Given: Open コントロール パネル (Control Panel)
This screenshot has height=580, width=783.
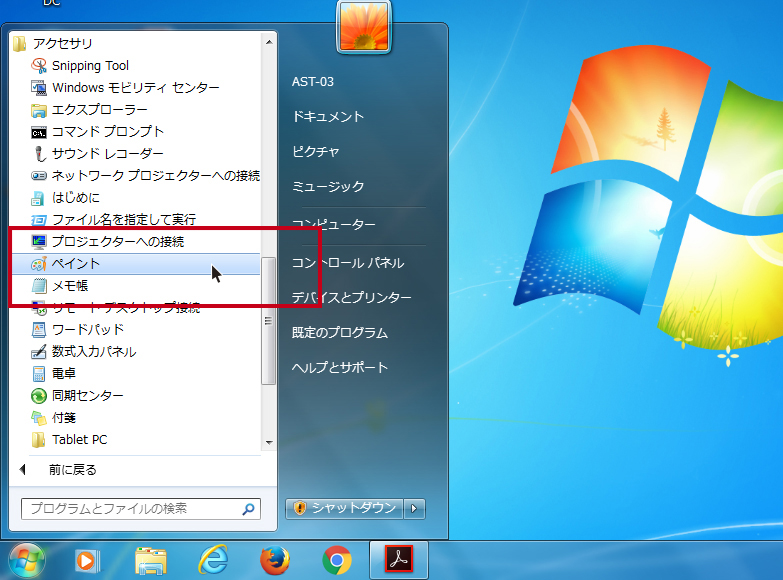Looking at the screenshot, I should pyautogui.click(x=347, y=263).
